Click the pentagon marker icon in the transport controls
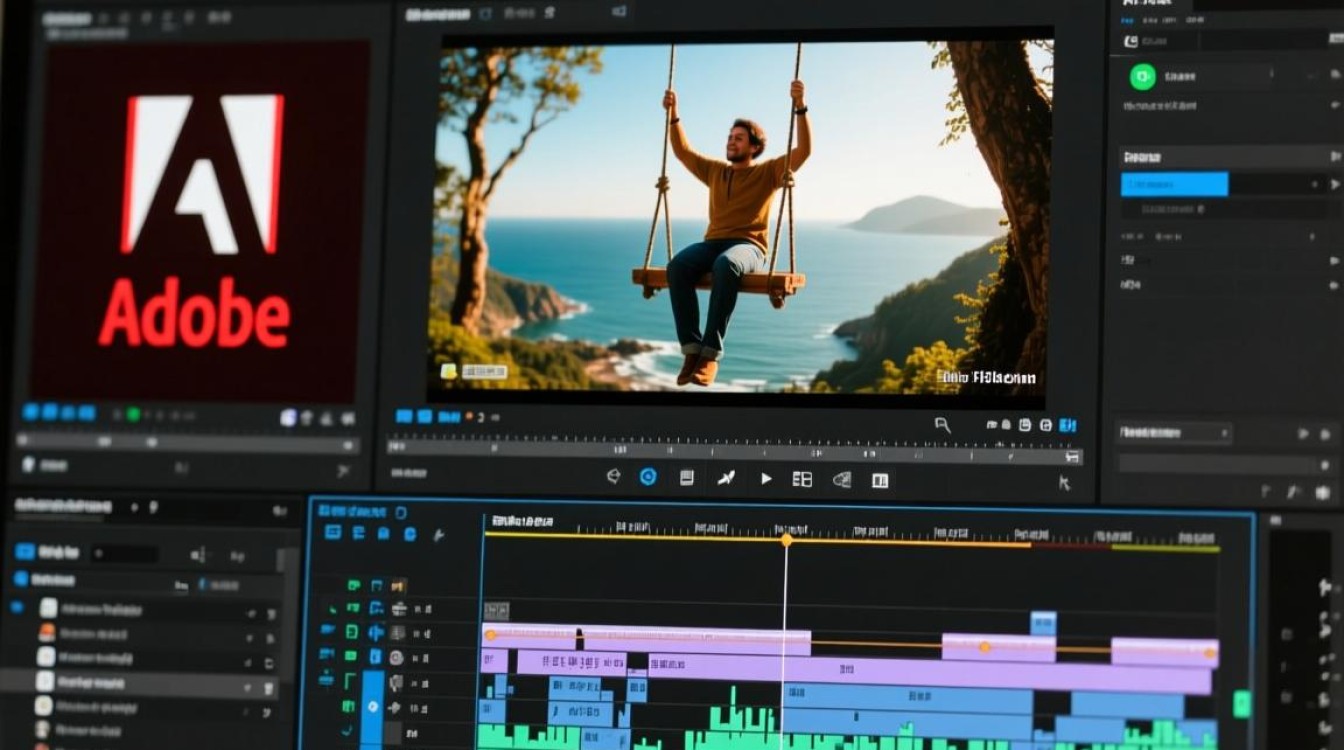 (614, 478)
